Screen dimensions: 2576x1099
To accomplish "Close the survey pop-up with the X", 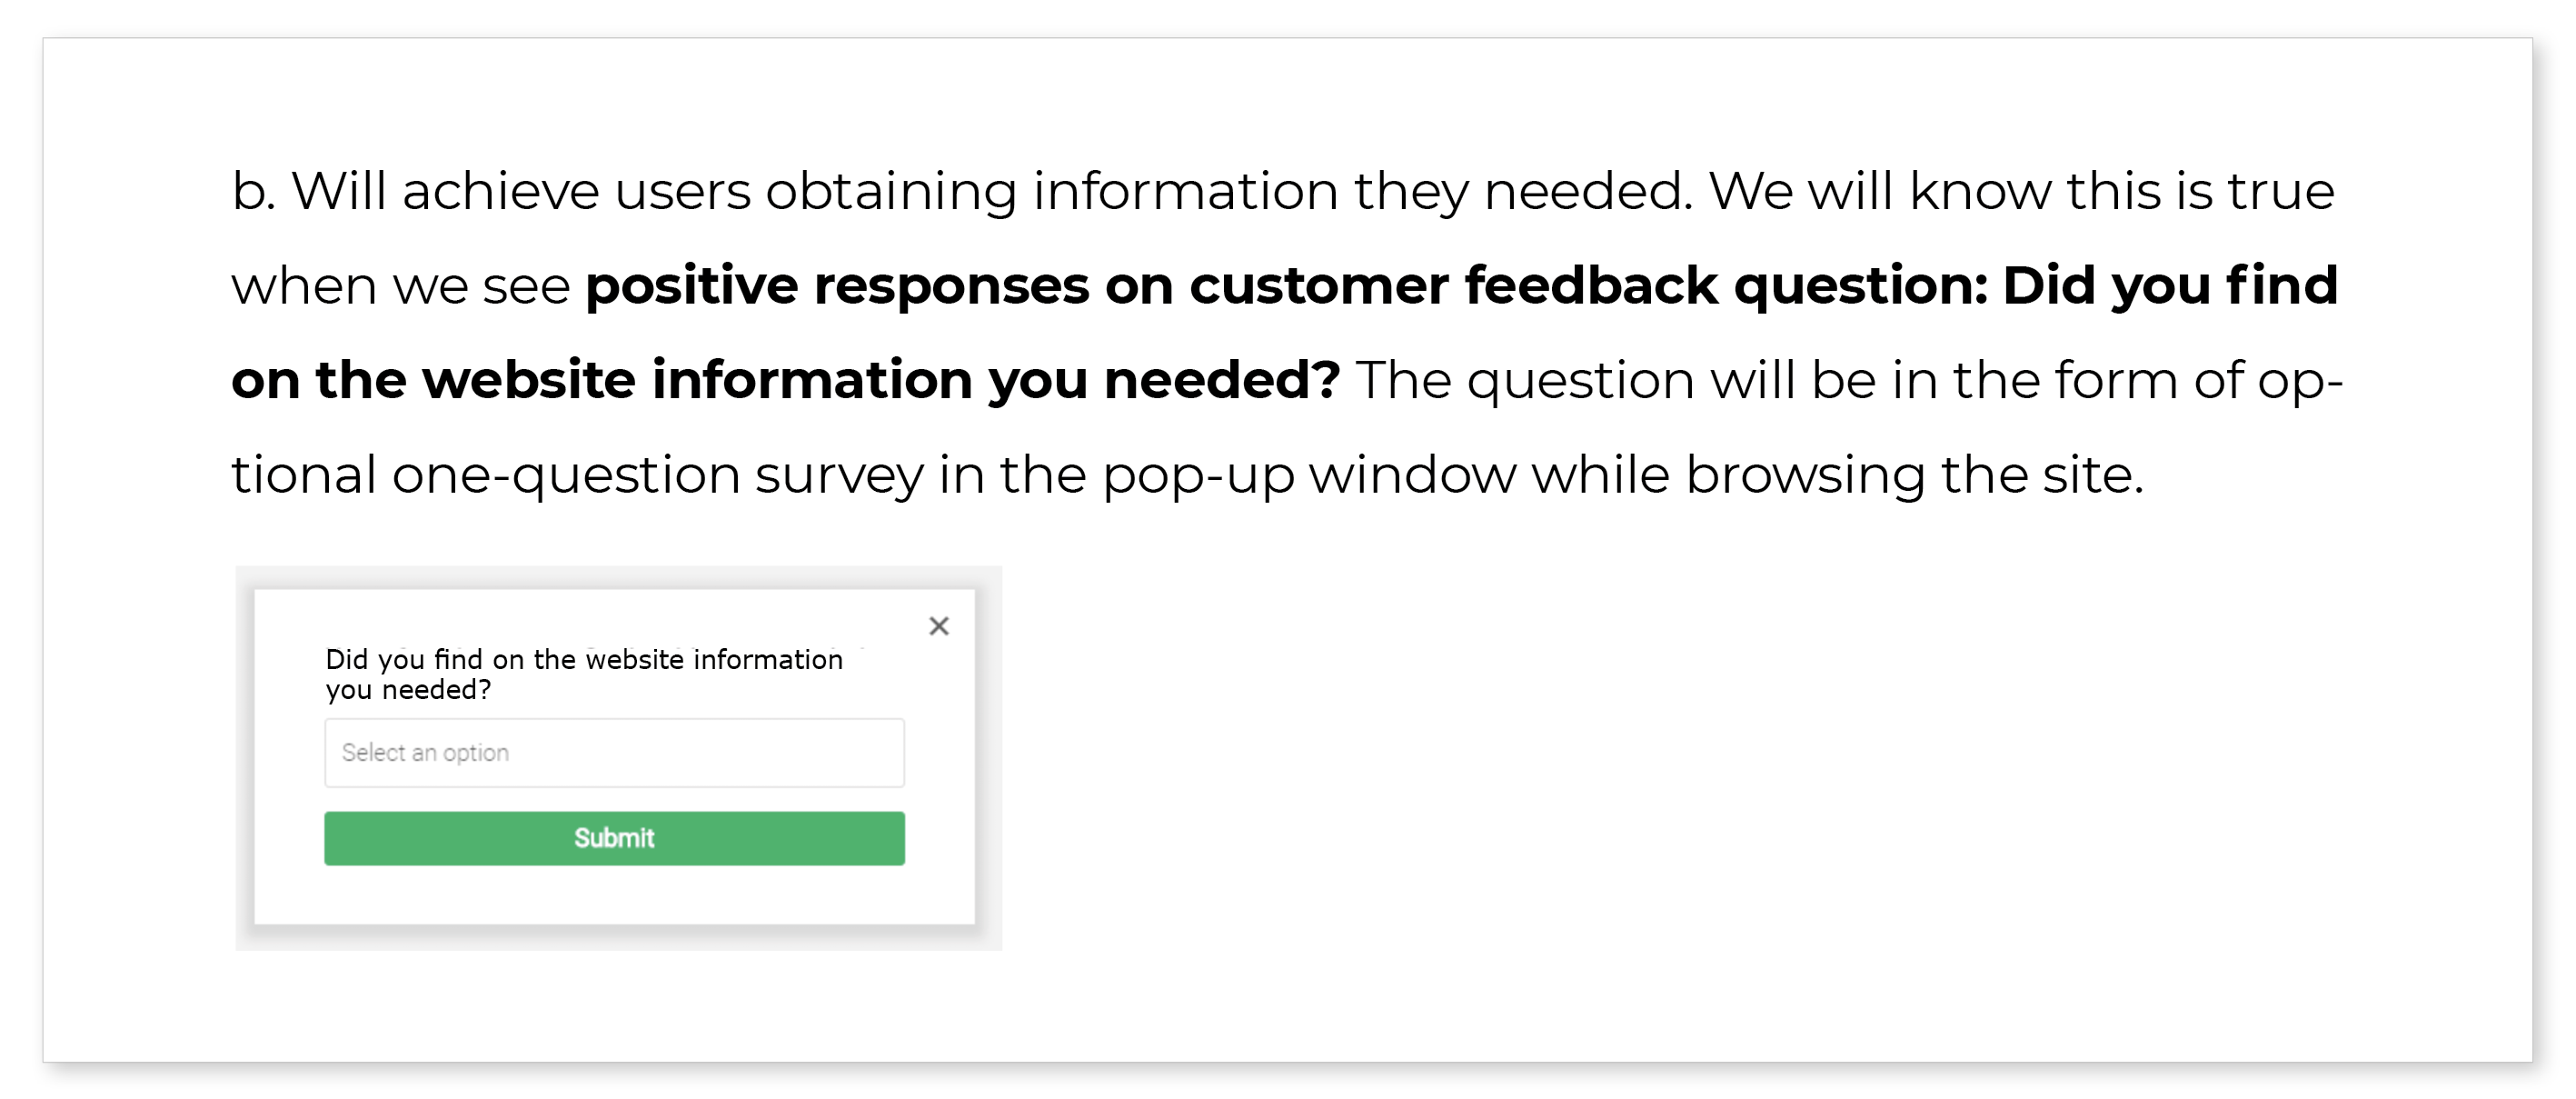I will coord(938,626).
